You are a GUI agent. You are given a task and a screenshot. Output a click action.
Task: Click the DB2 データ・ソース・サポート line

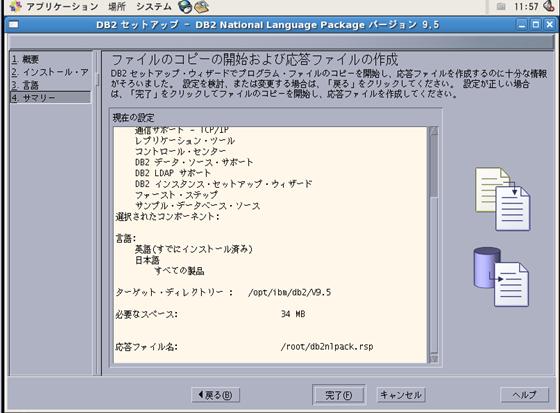[194, 162]
